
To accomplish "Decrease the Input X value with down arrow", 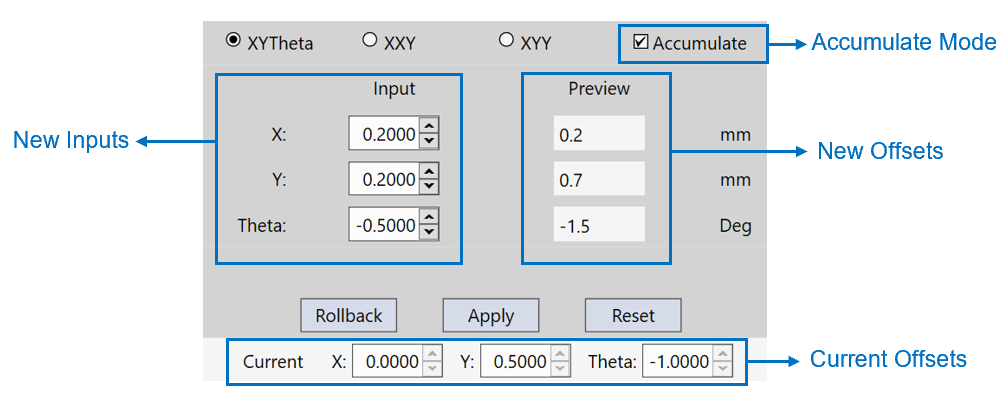I will pos(429,141).
